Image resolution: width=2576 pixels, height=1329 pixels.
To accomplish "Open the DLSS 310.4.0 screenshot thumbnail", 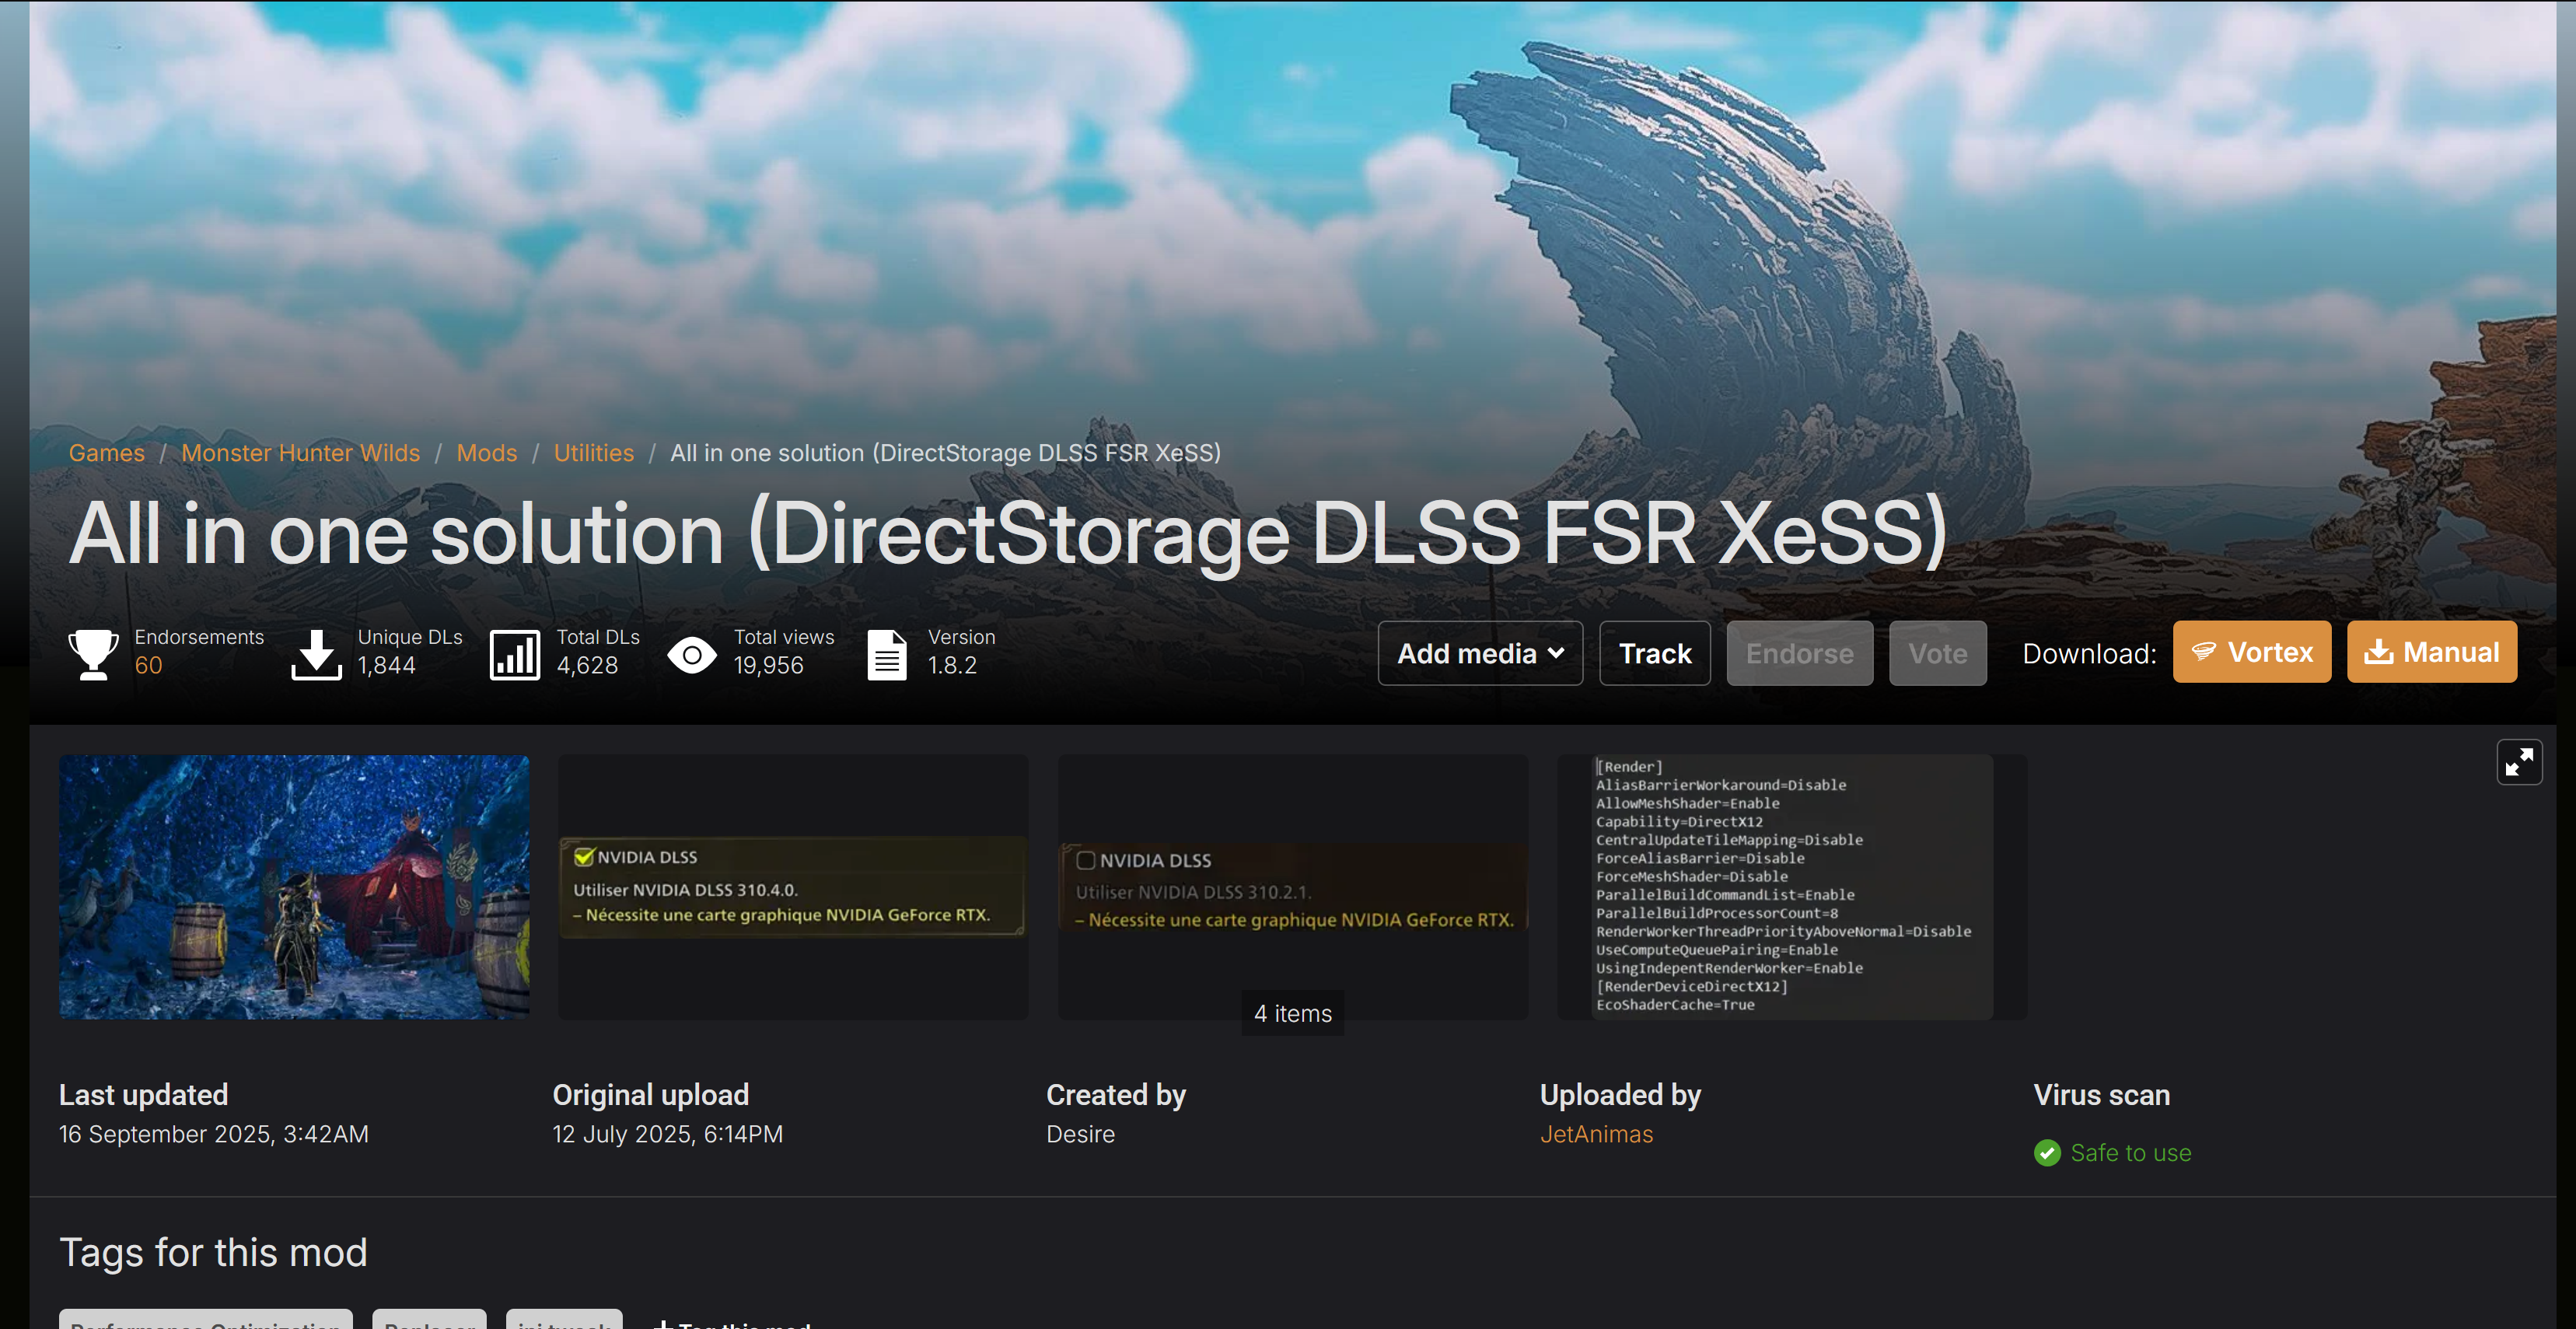I will coord(793,887).
